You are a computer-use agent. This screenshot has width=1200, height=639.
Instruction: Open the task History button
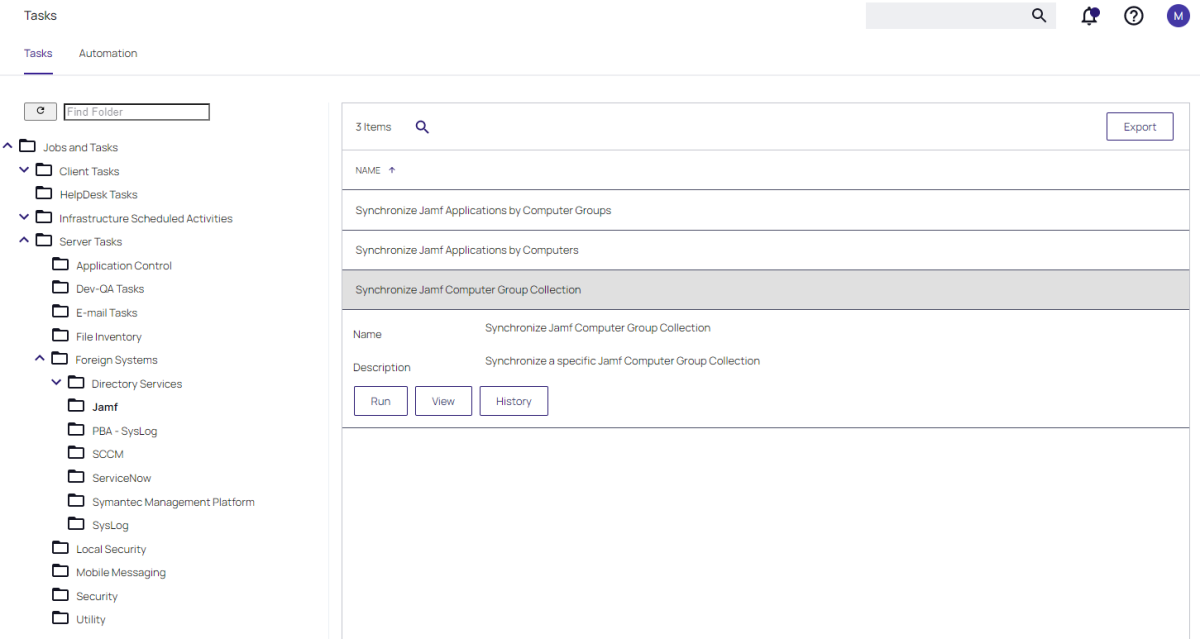click(x=513, y=401)
